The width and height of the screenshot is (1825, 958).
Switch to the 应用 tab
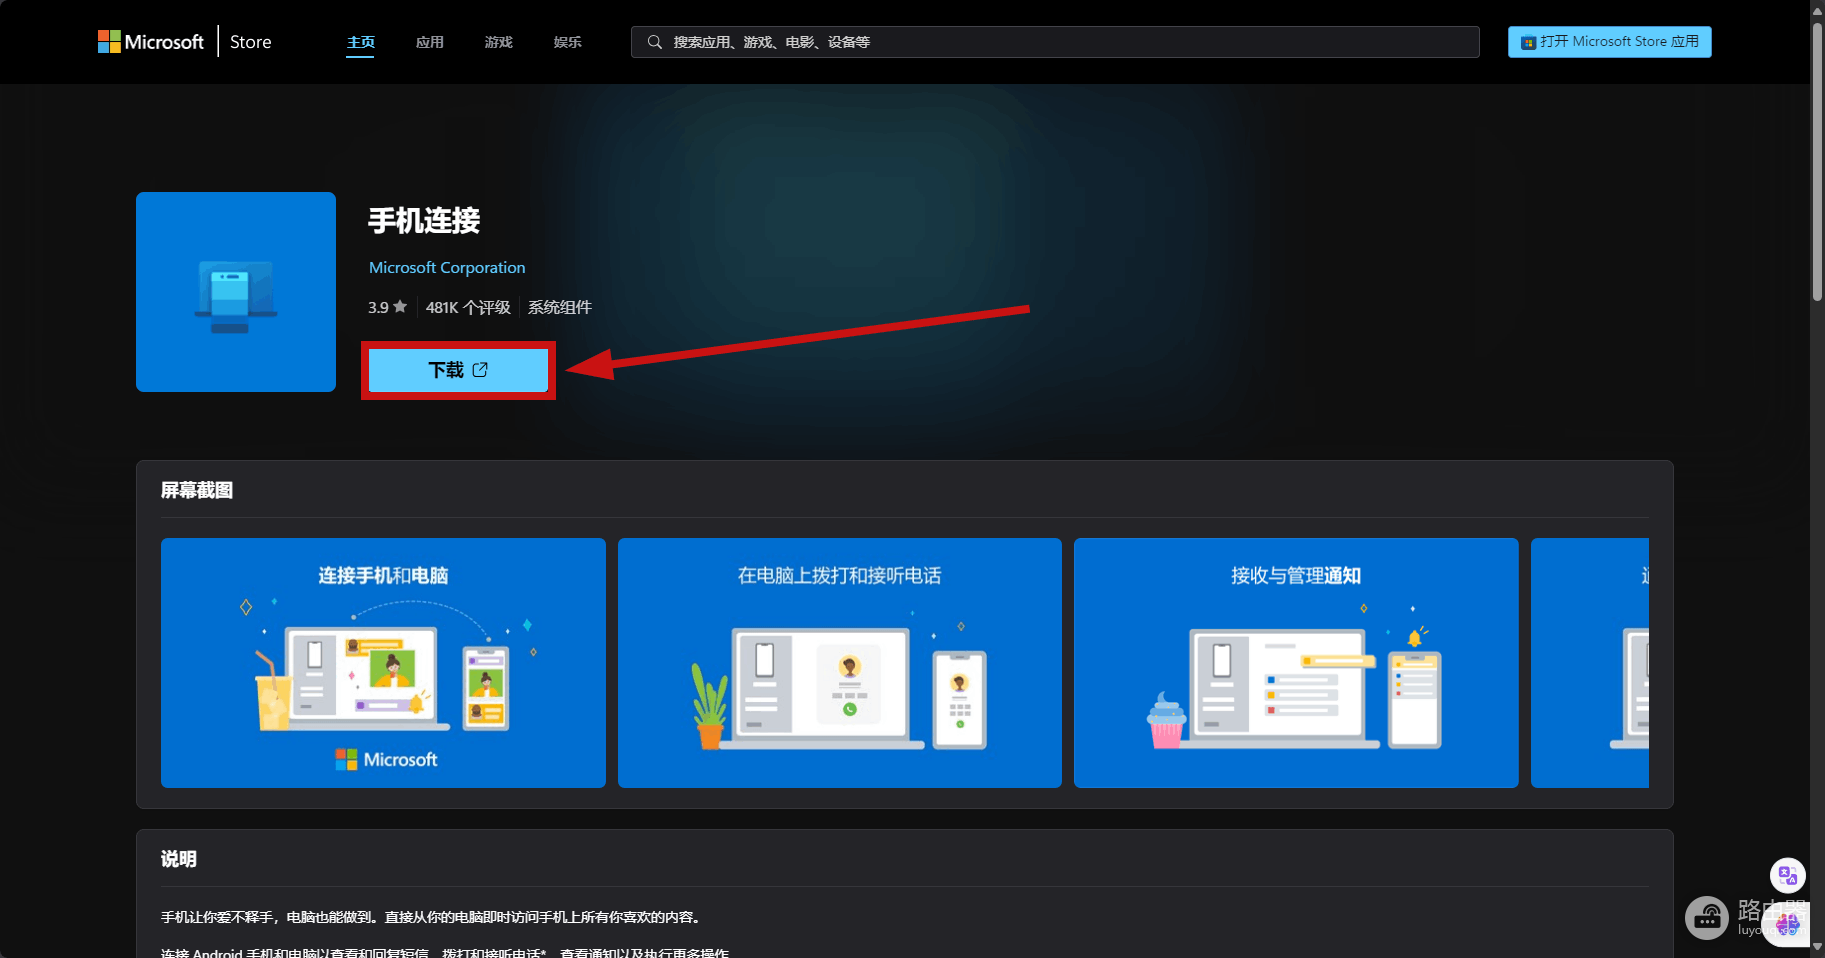429,42
